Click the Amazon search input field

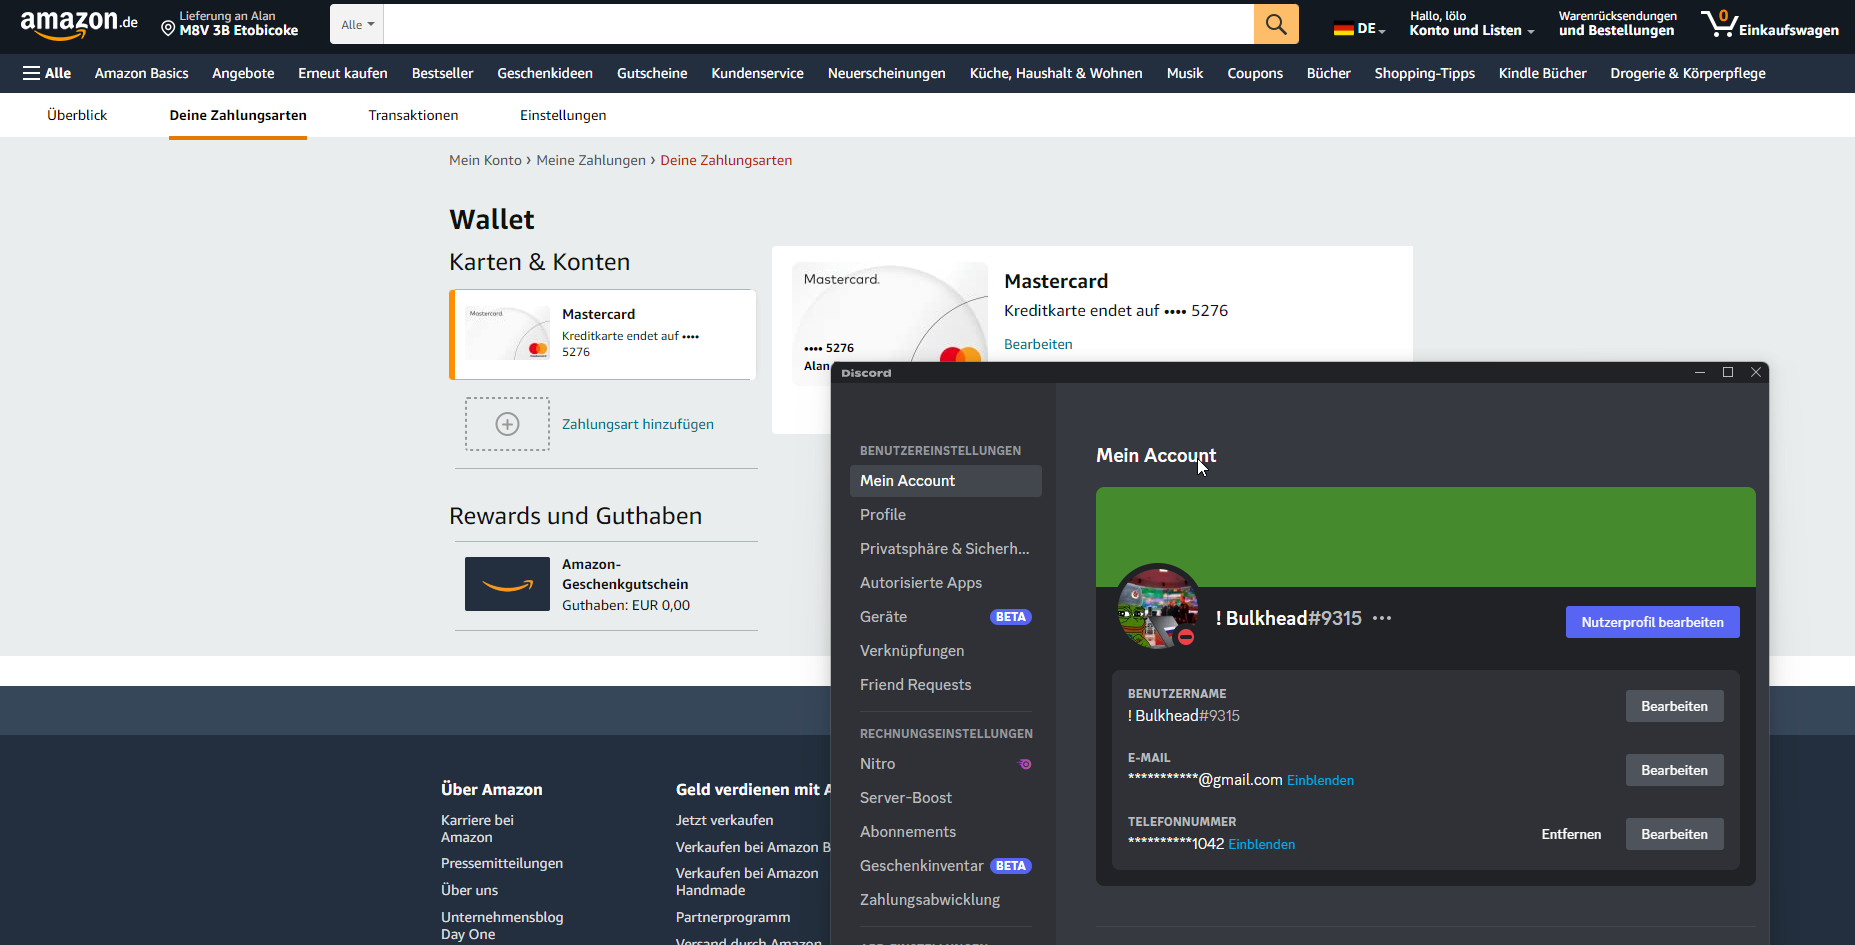(818, 24)
